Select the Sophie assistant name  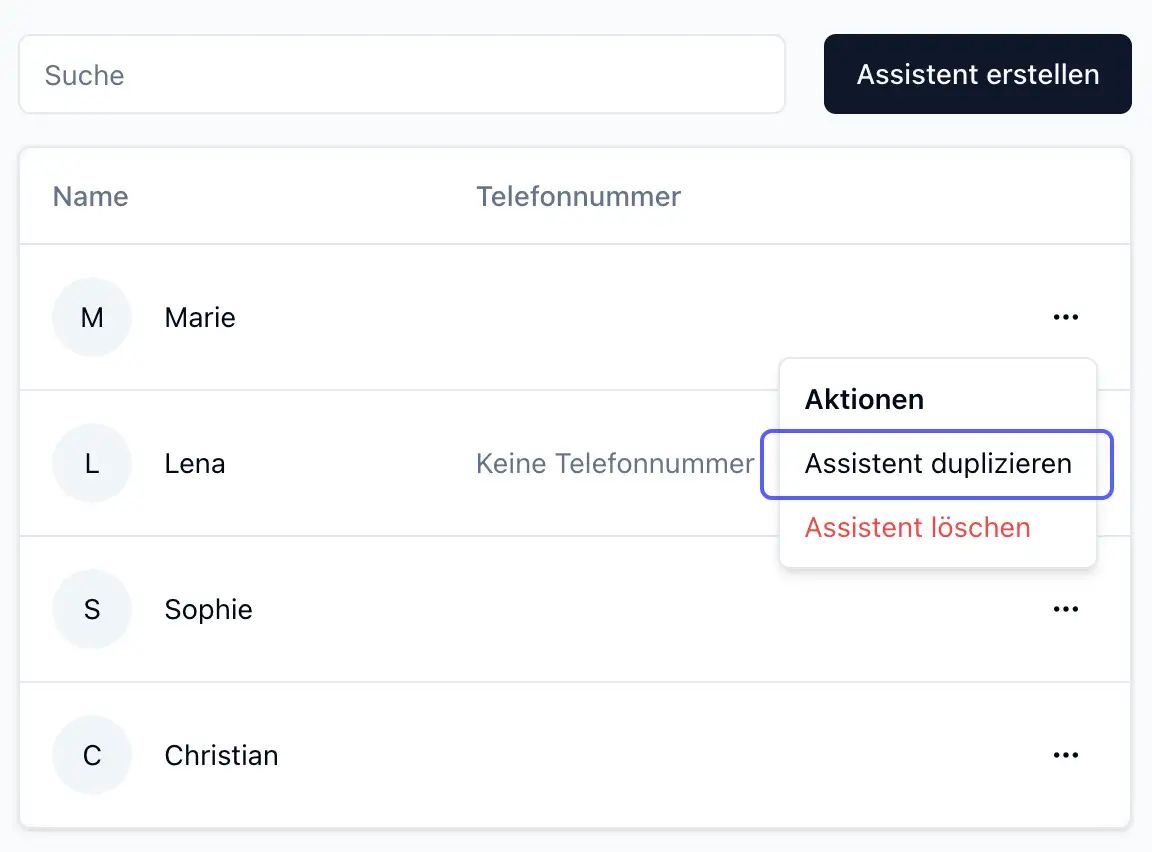[x=208, y=609]
